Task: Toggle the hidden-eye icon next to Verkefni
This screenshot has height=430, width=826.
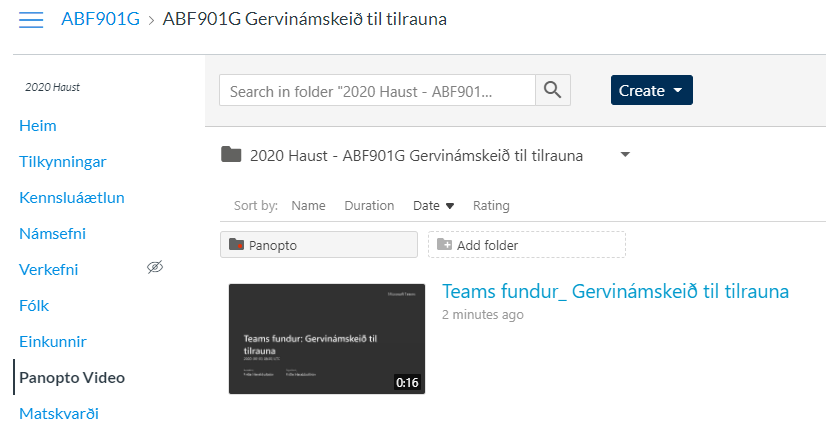Action: [x=154, y=267]
